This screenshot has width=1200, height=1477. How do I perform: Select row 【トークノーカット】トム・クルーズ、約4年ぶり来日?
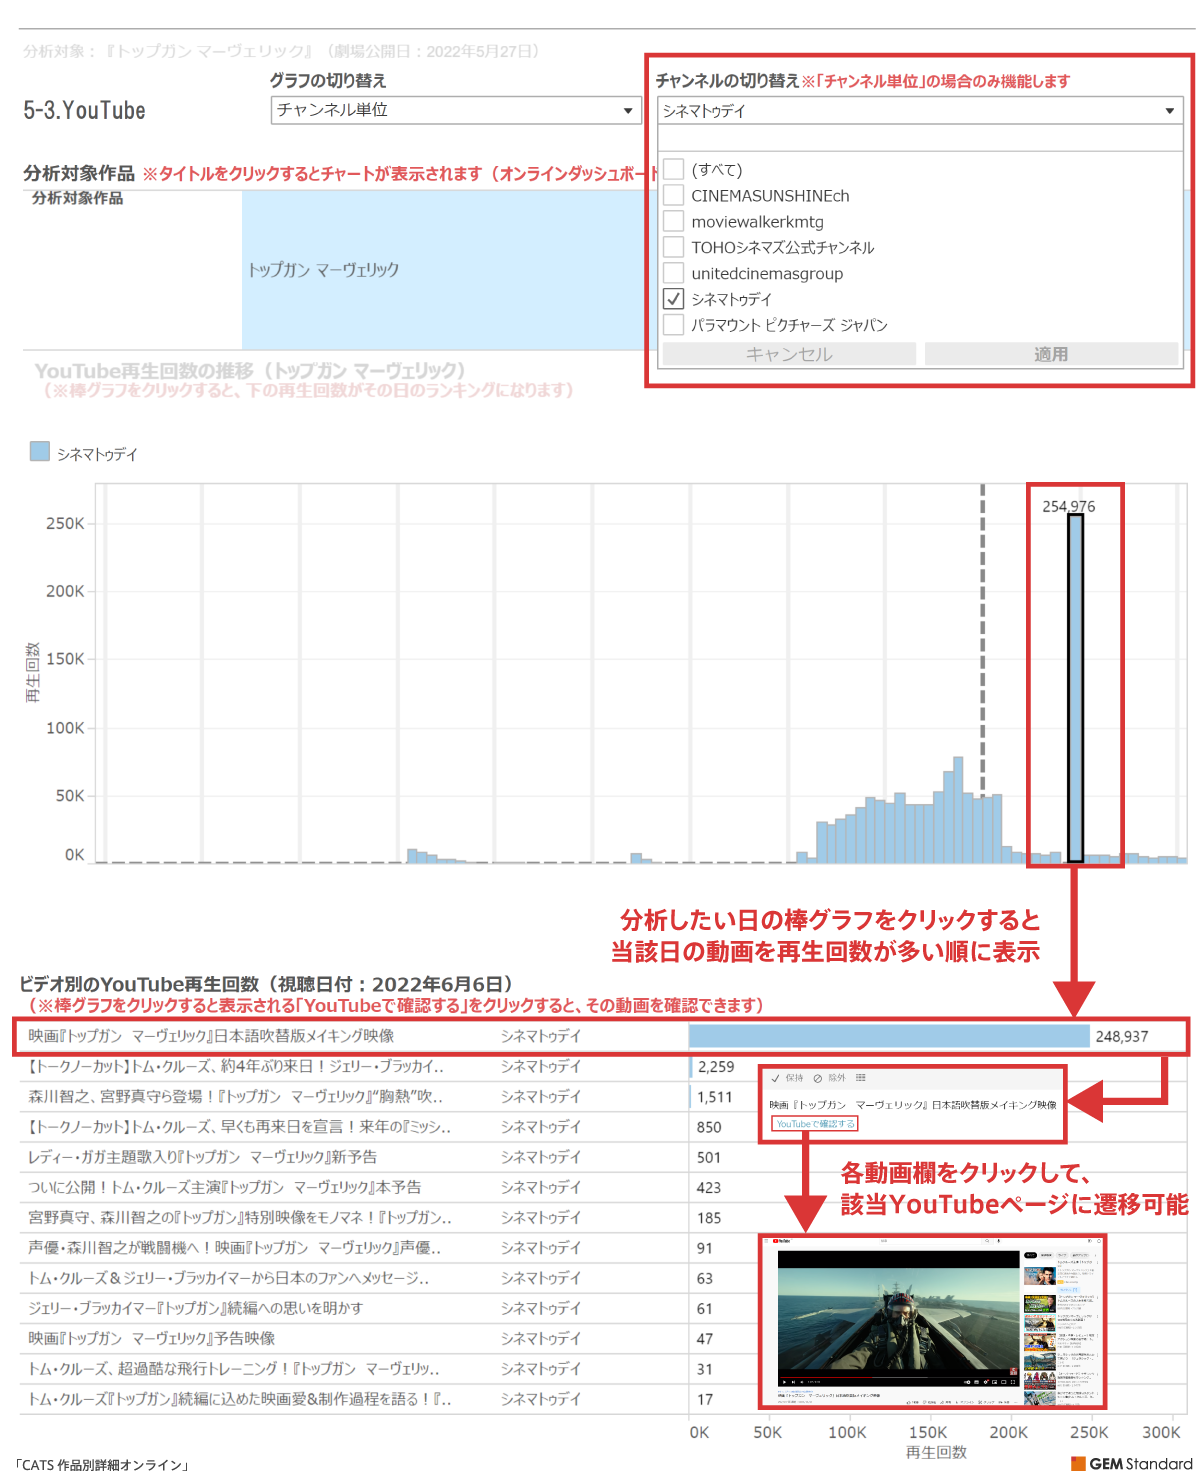(601, 1067)
